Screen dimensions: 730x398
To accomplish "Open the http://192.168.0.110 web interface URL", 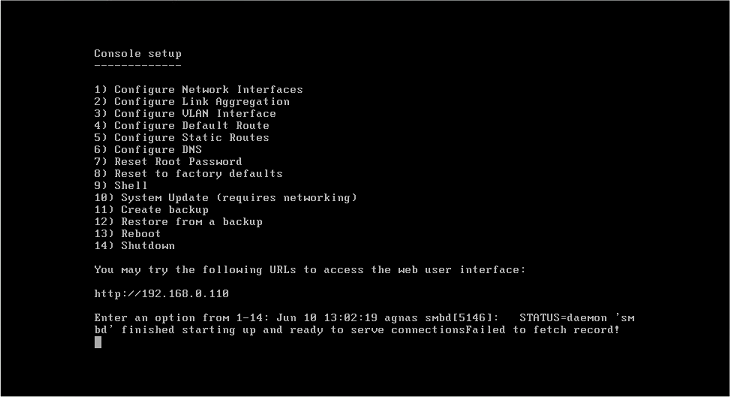I will tap(162, 294).
